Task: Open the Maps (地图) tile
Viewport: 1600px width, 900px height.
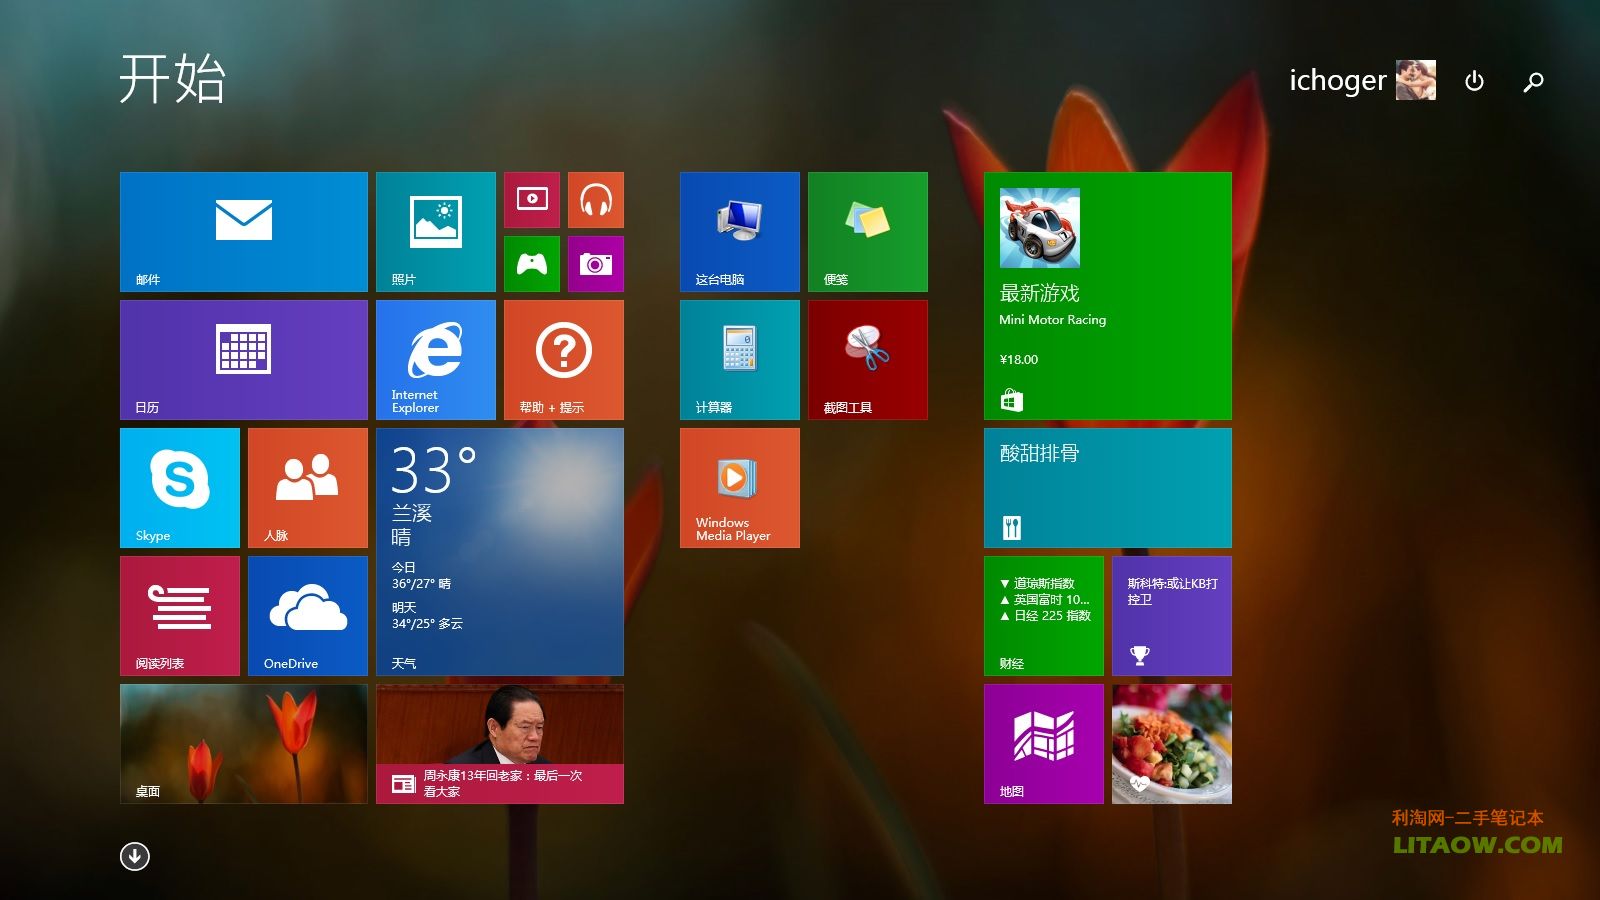Action: click(x=1044, y=744)
